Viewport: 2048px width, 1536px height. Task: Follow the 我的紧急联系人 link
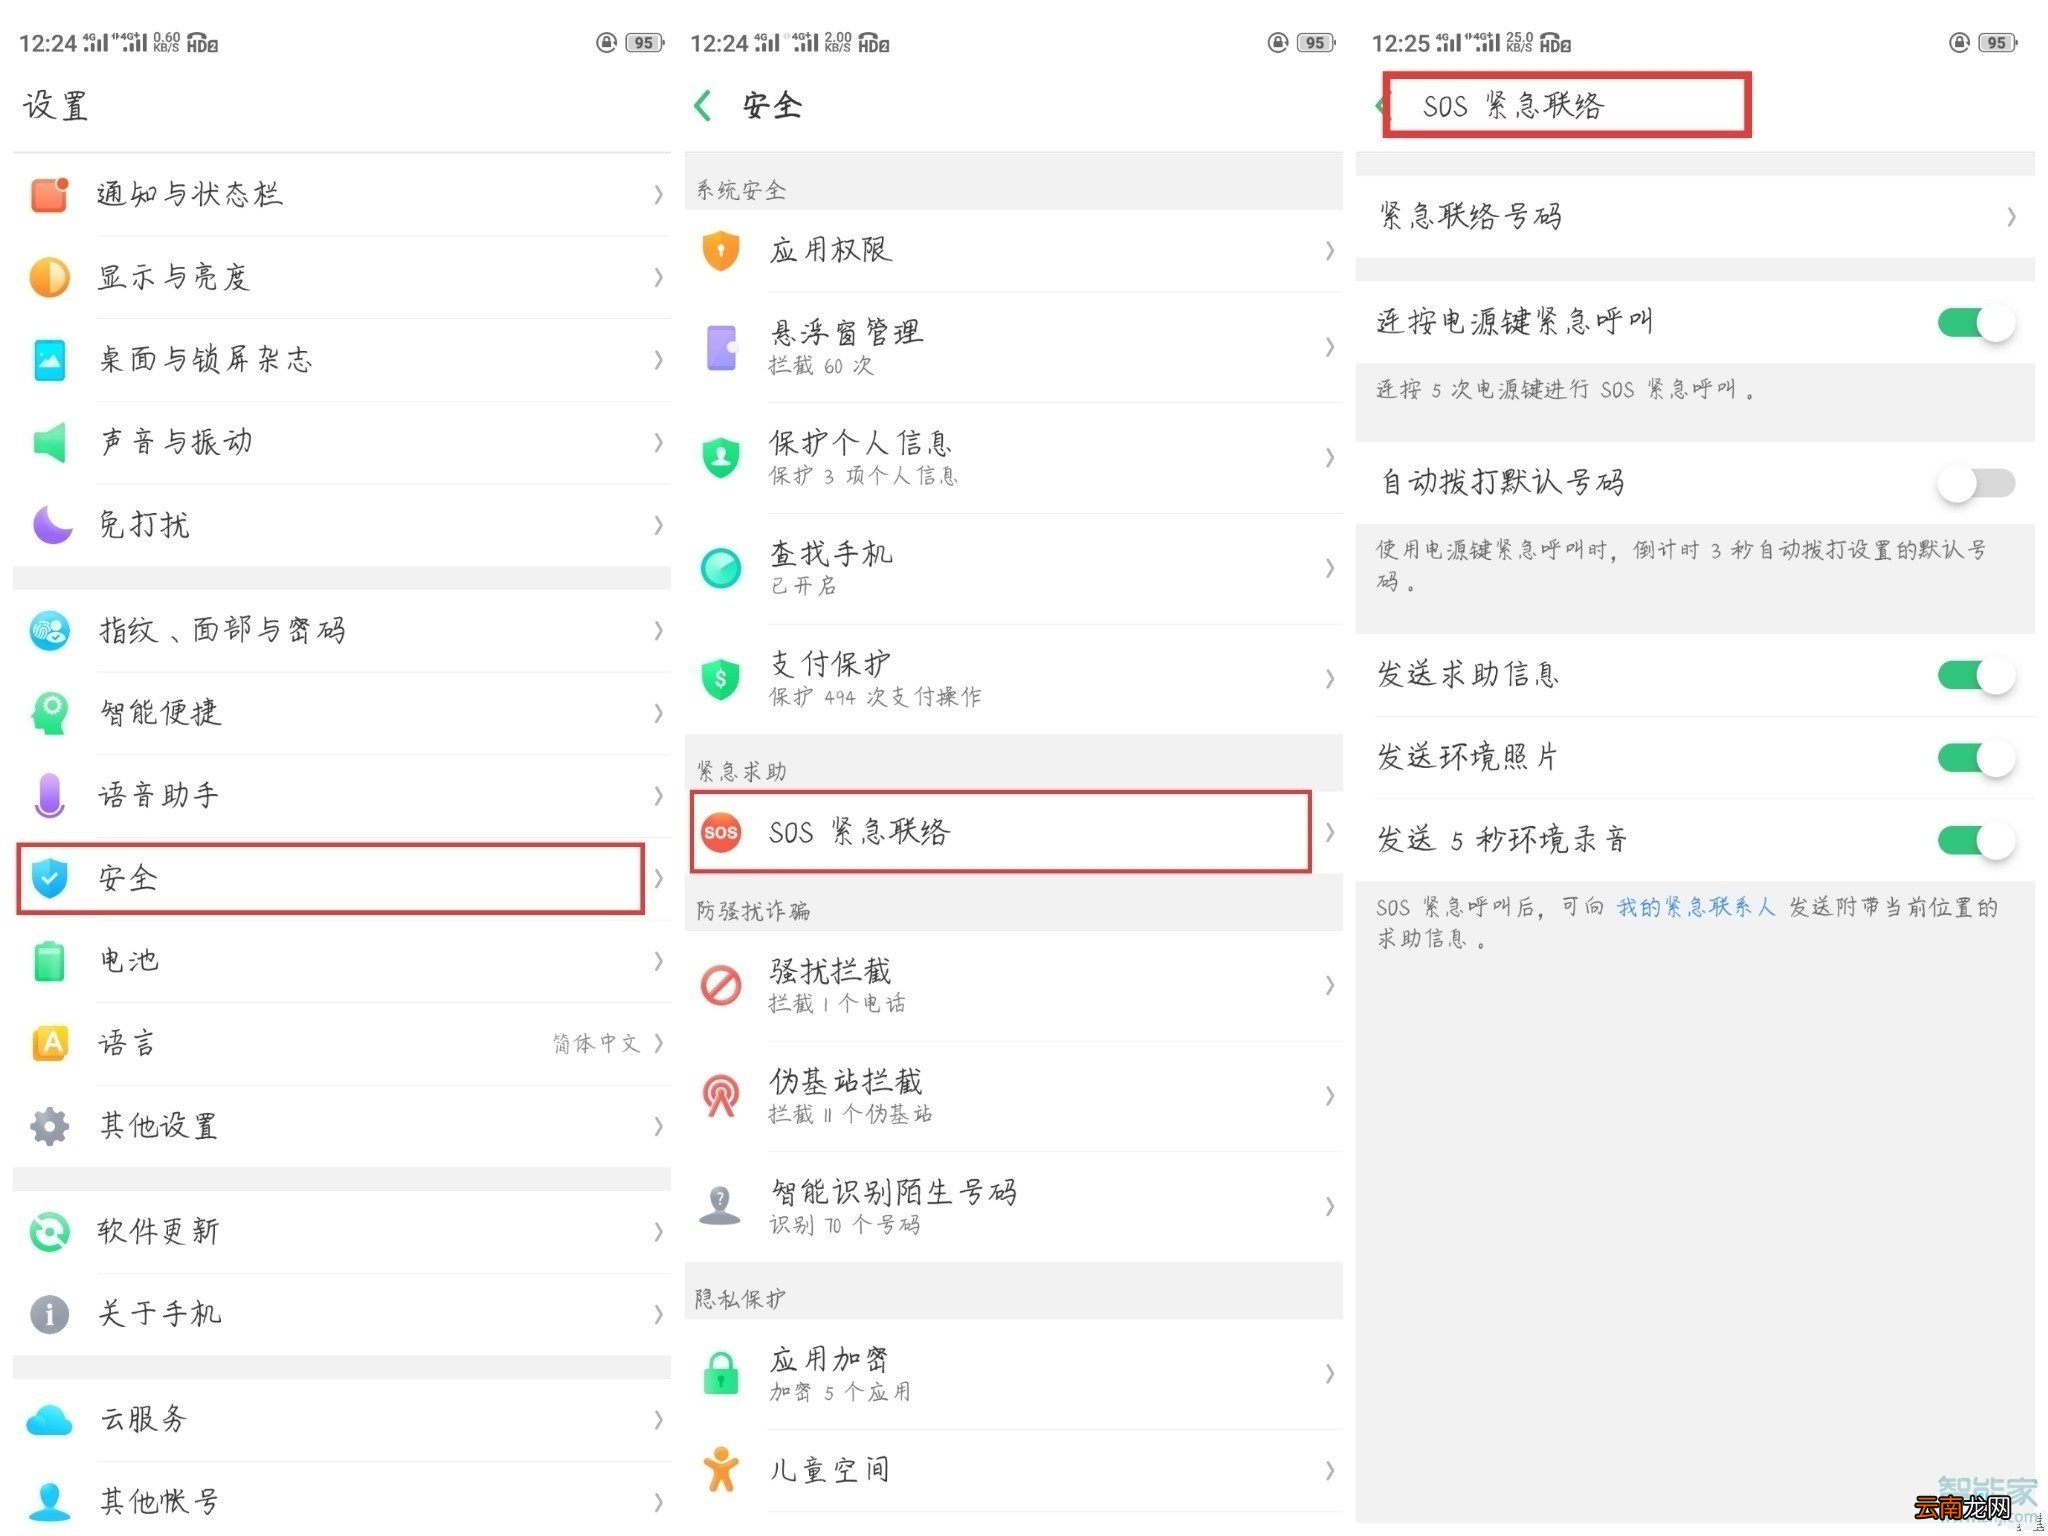1695,907
